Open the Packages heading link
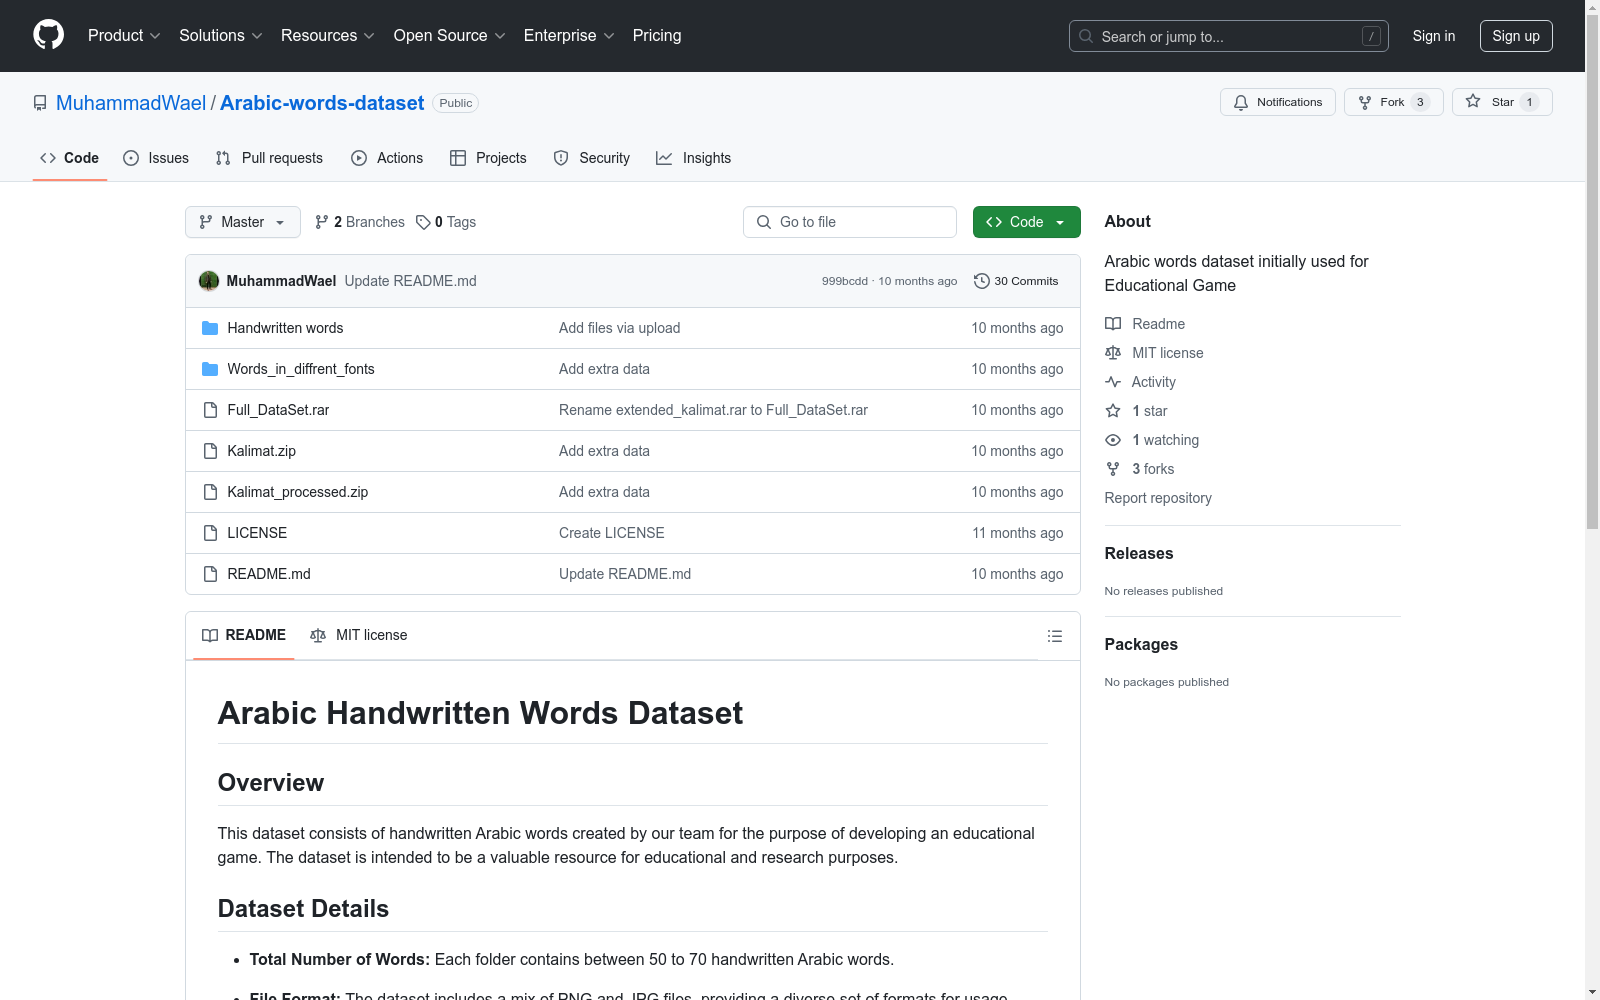 pos(1141,644)
